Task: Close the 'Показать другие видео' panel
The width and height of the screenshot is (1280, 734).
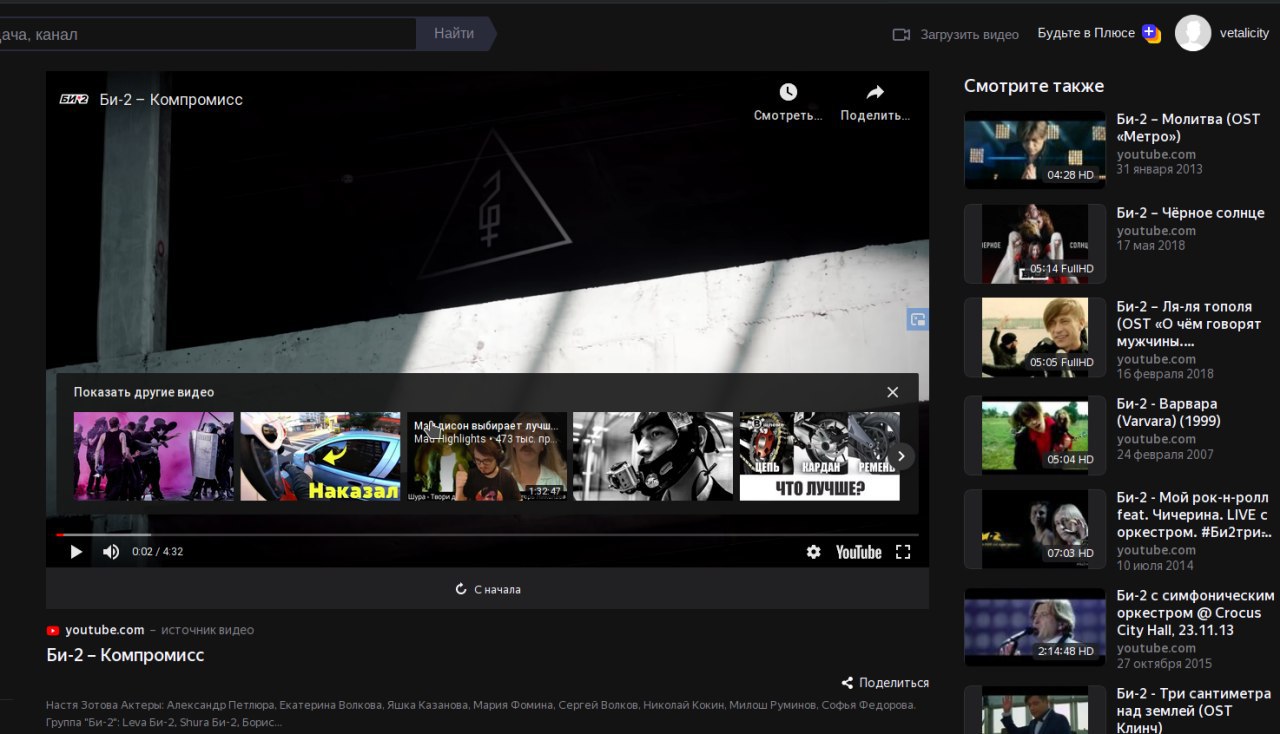Action: click(893, 392)
